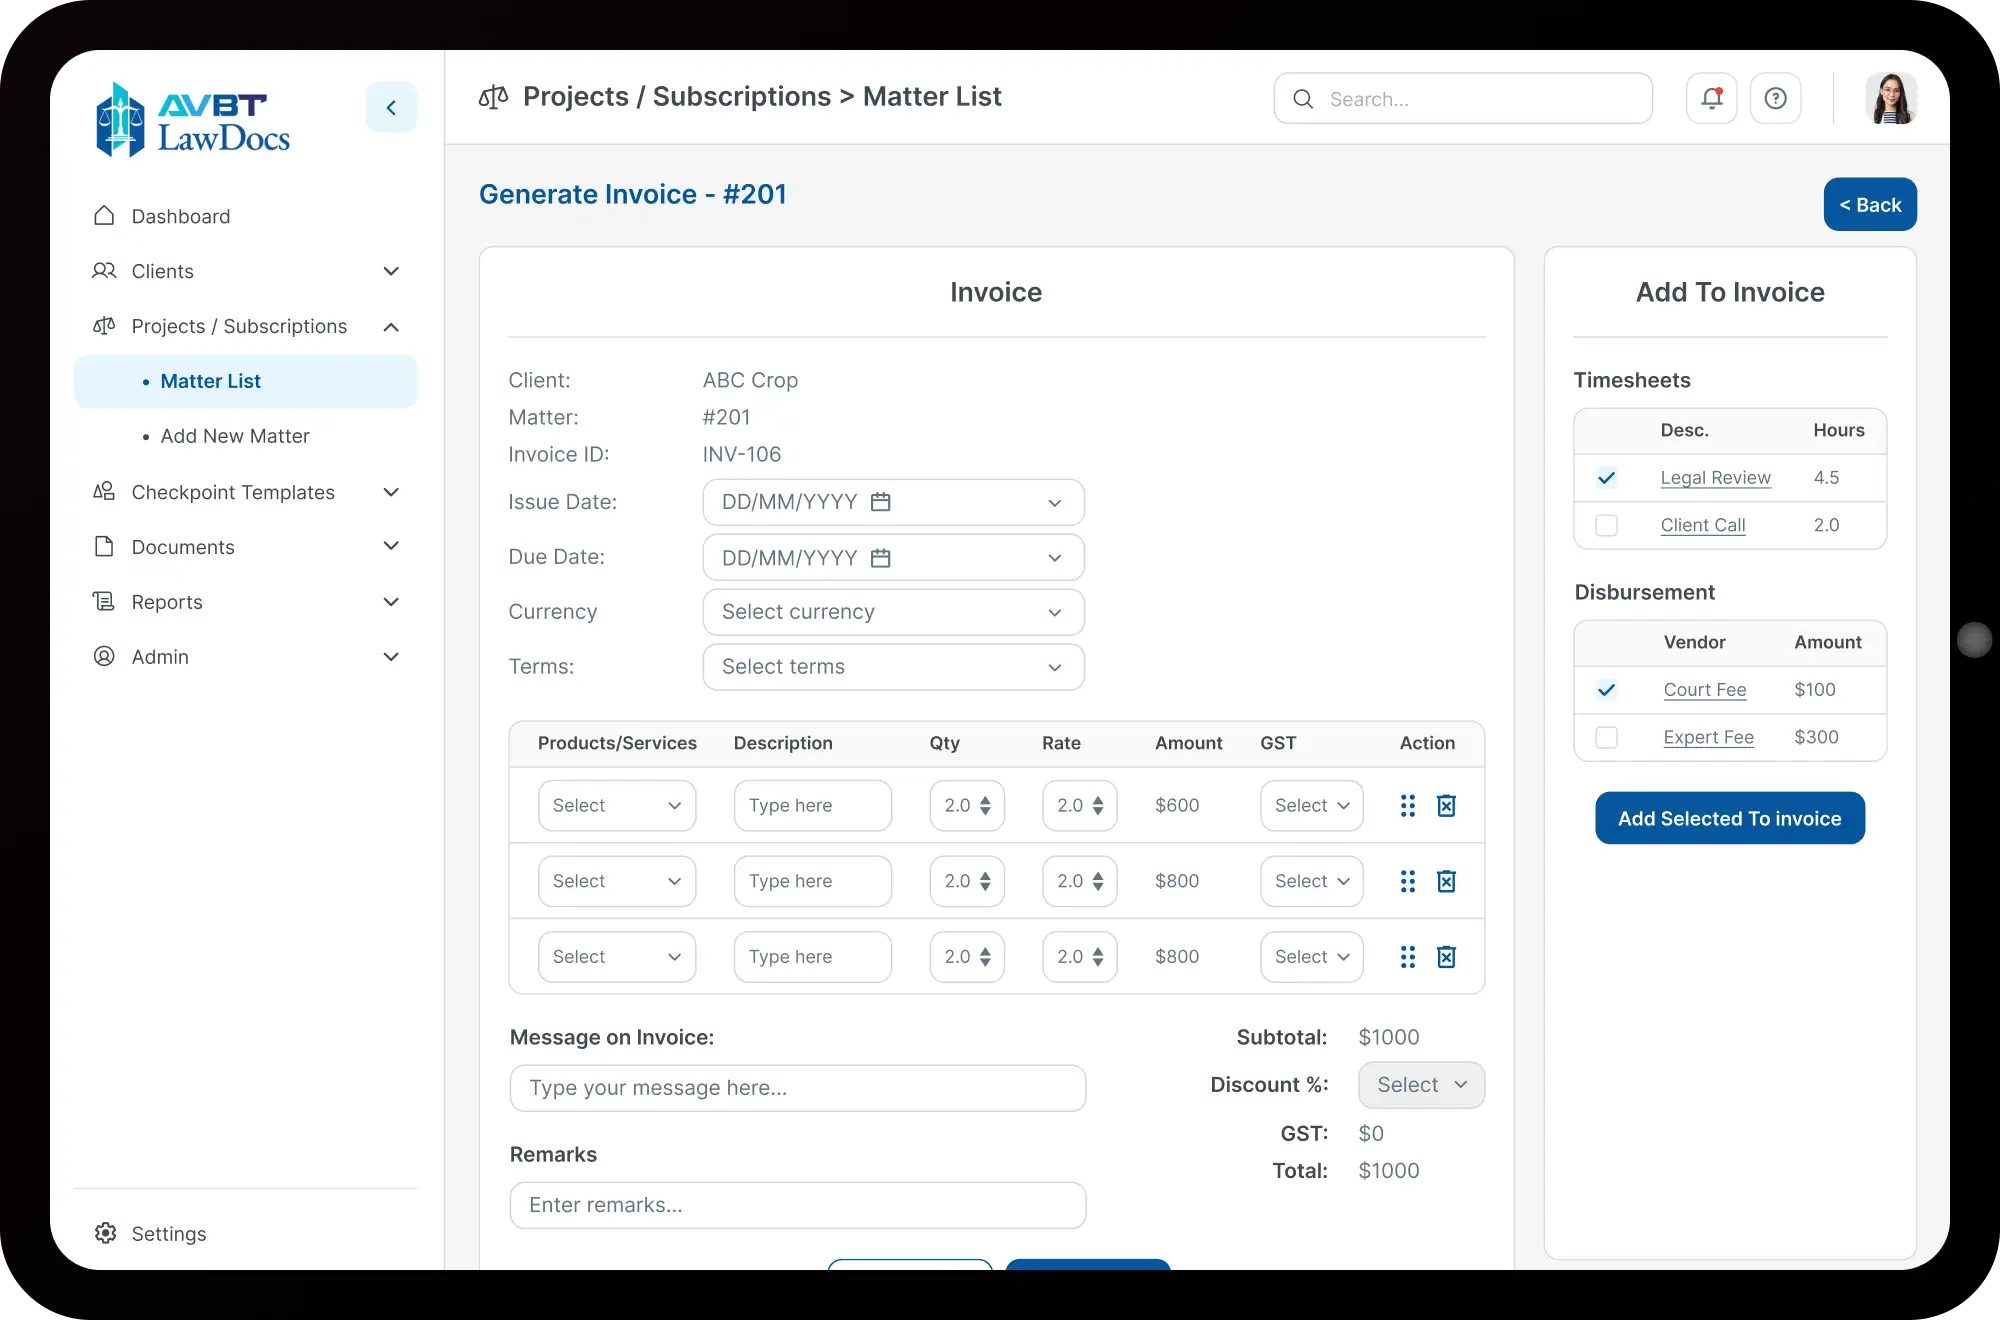Open Add New Matter page
This screenshot has height=1320, width=2000.
tap(235, 436)
